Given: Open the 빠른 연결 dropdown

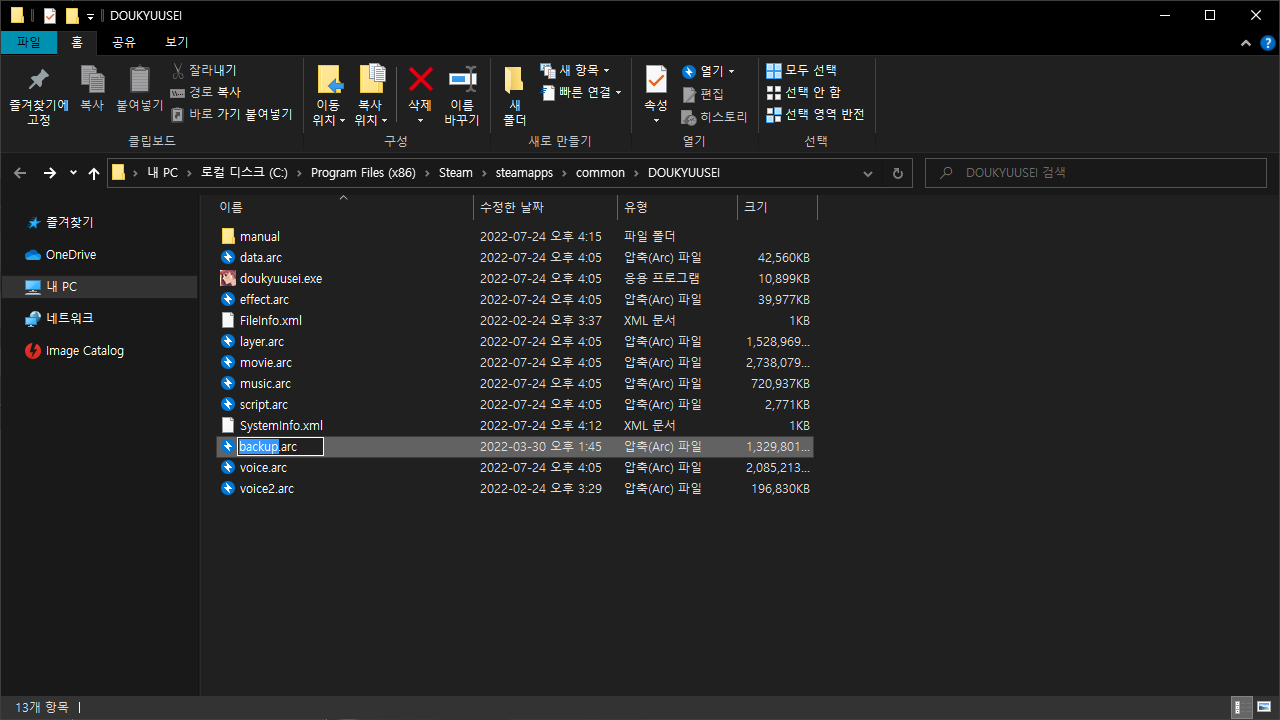Looking at the screenshot, I should [x=581, y=92].
